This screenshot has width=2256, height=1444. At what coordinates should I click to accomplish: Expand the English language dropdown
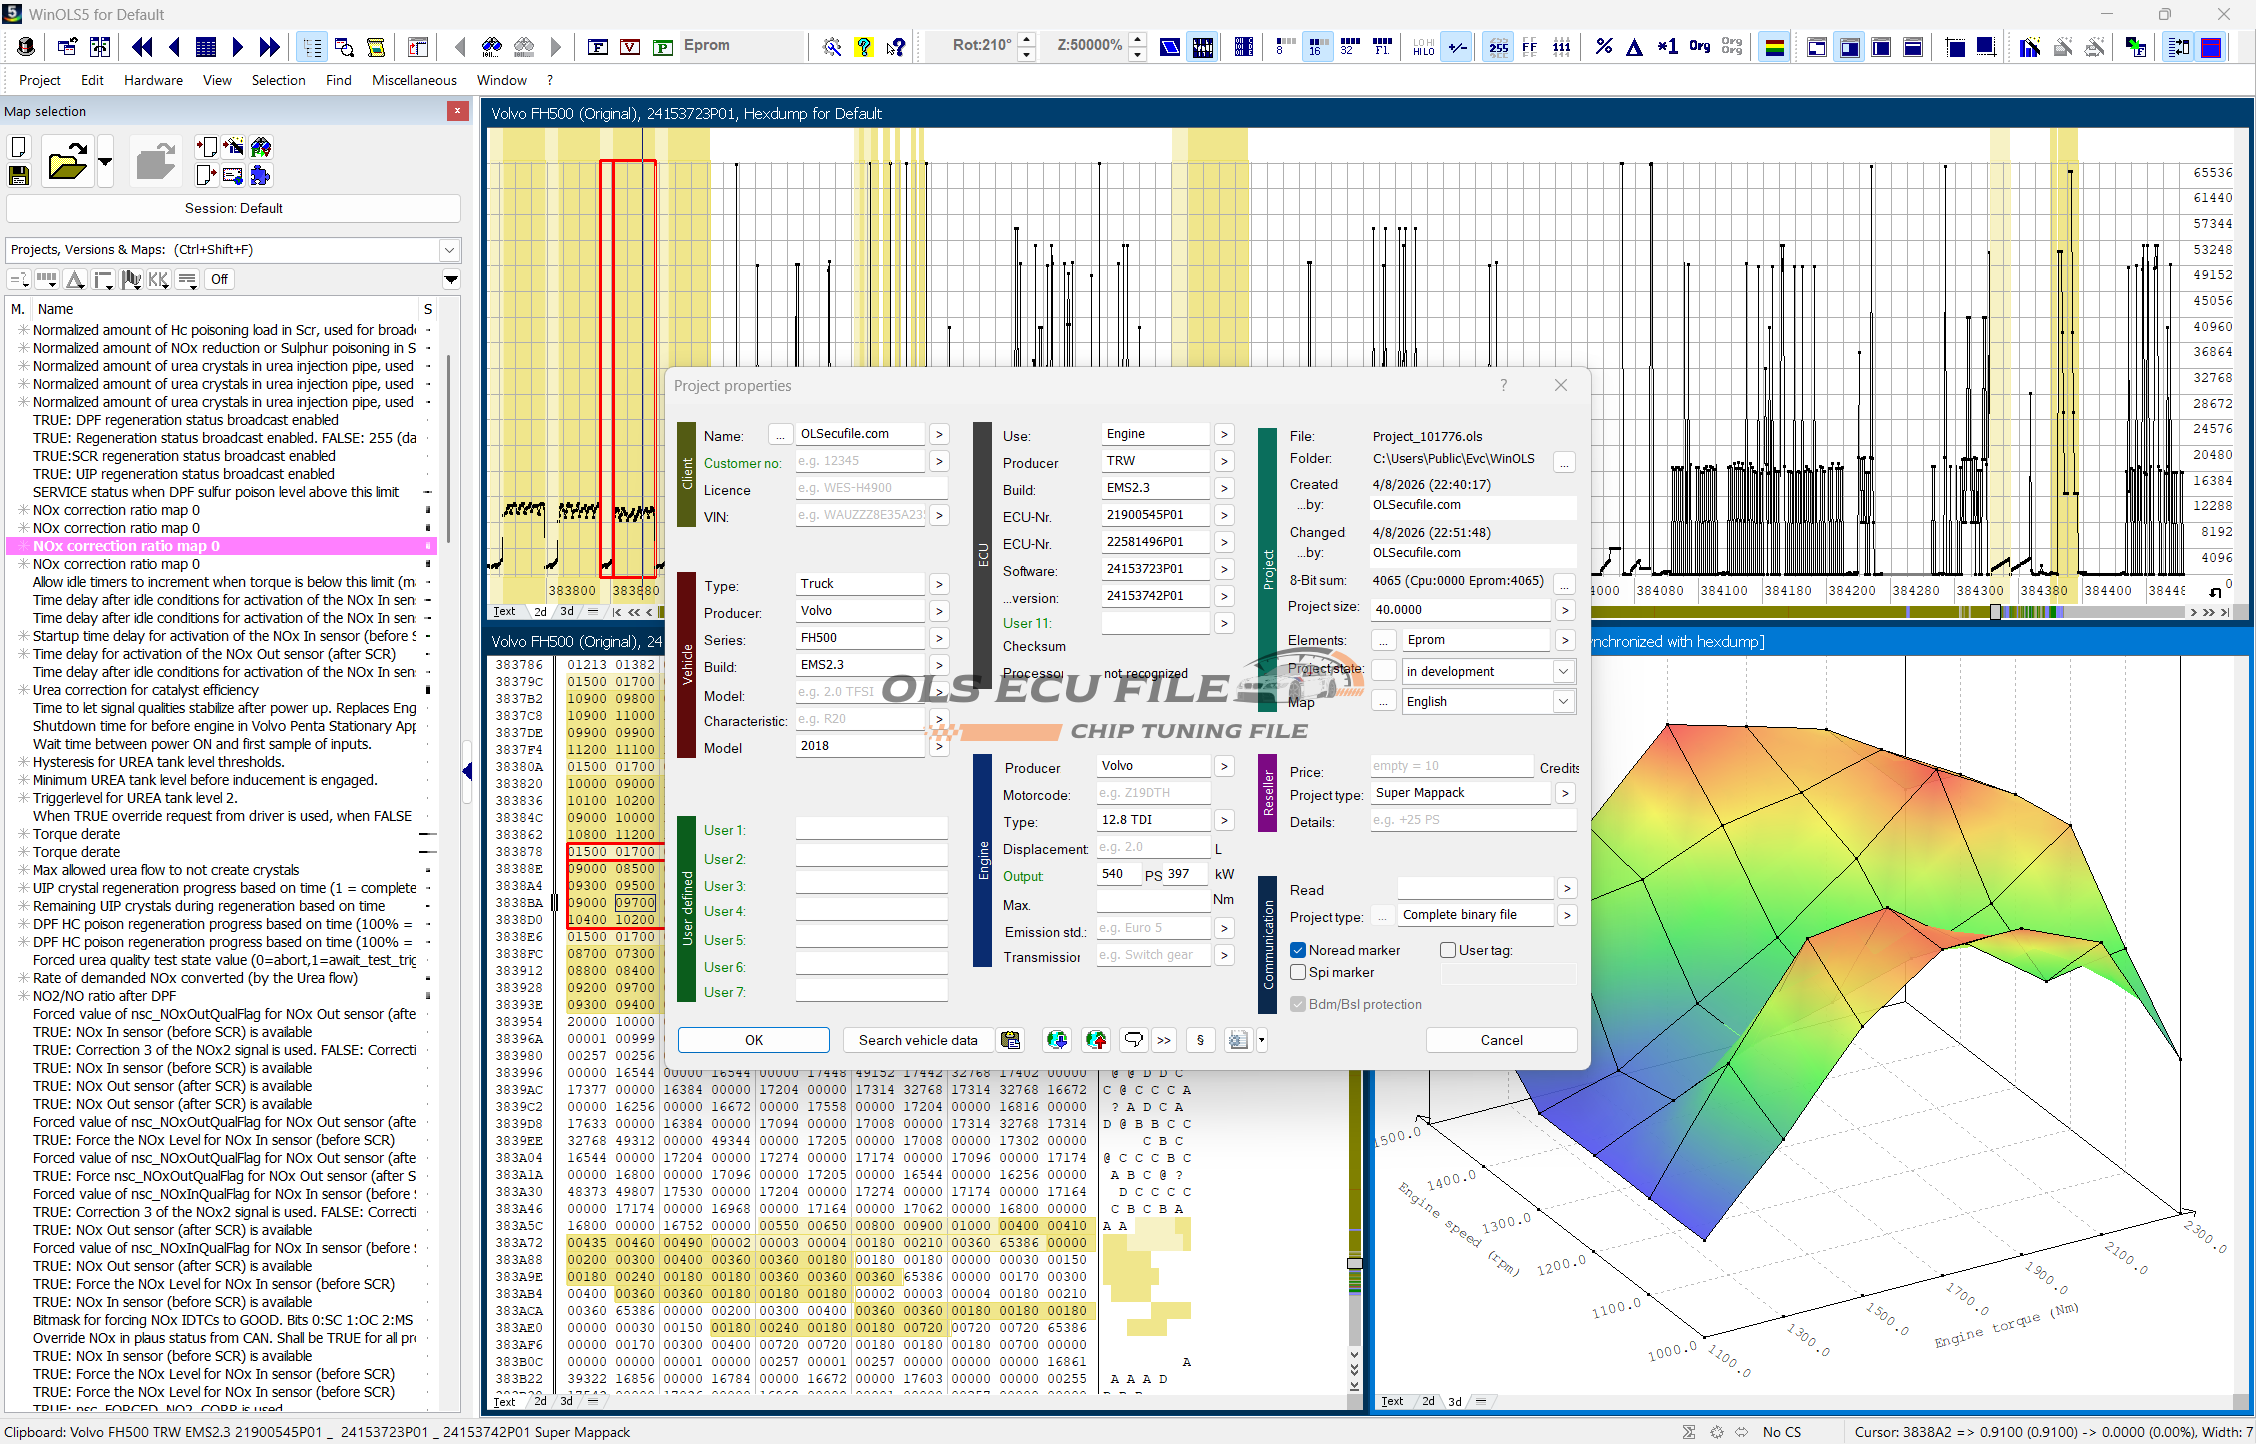[x=1562, y=701]
